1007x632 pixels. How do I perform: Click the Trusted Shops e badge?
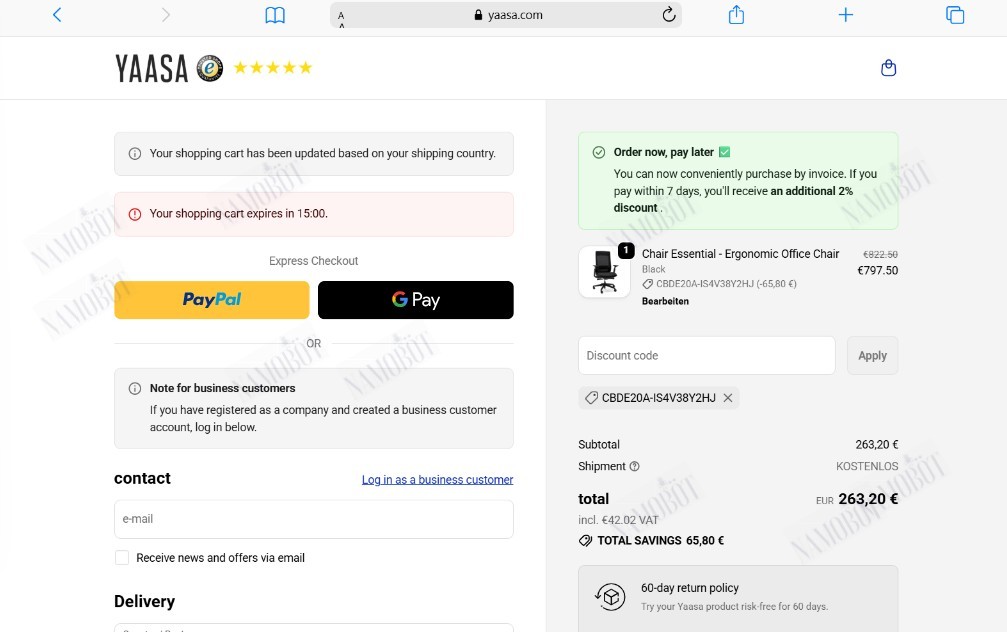(x=209, y=68)
